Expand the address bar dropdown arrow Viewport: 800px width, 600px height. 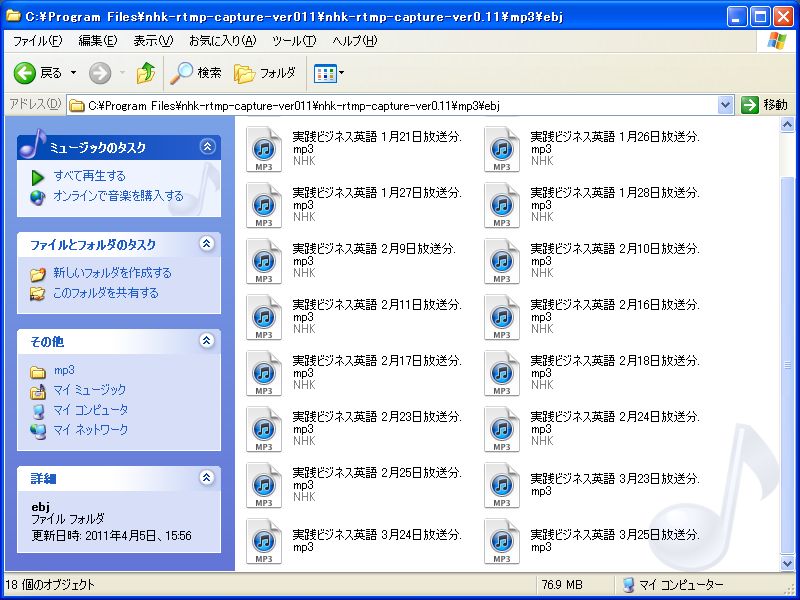pyautogui.click(x=725, y=106)
